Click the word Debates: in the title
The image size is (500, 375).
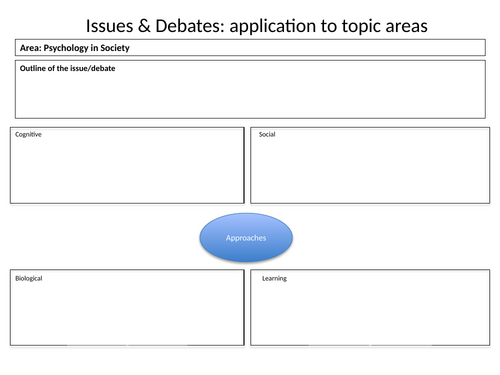[x=190, y=26]
